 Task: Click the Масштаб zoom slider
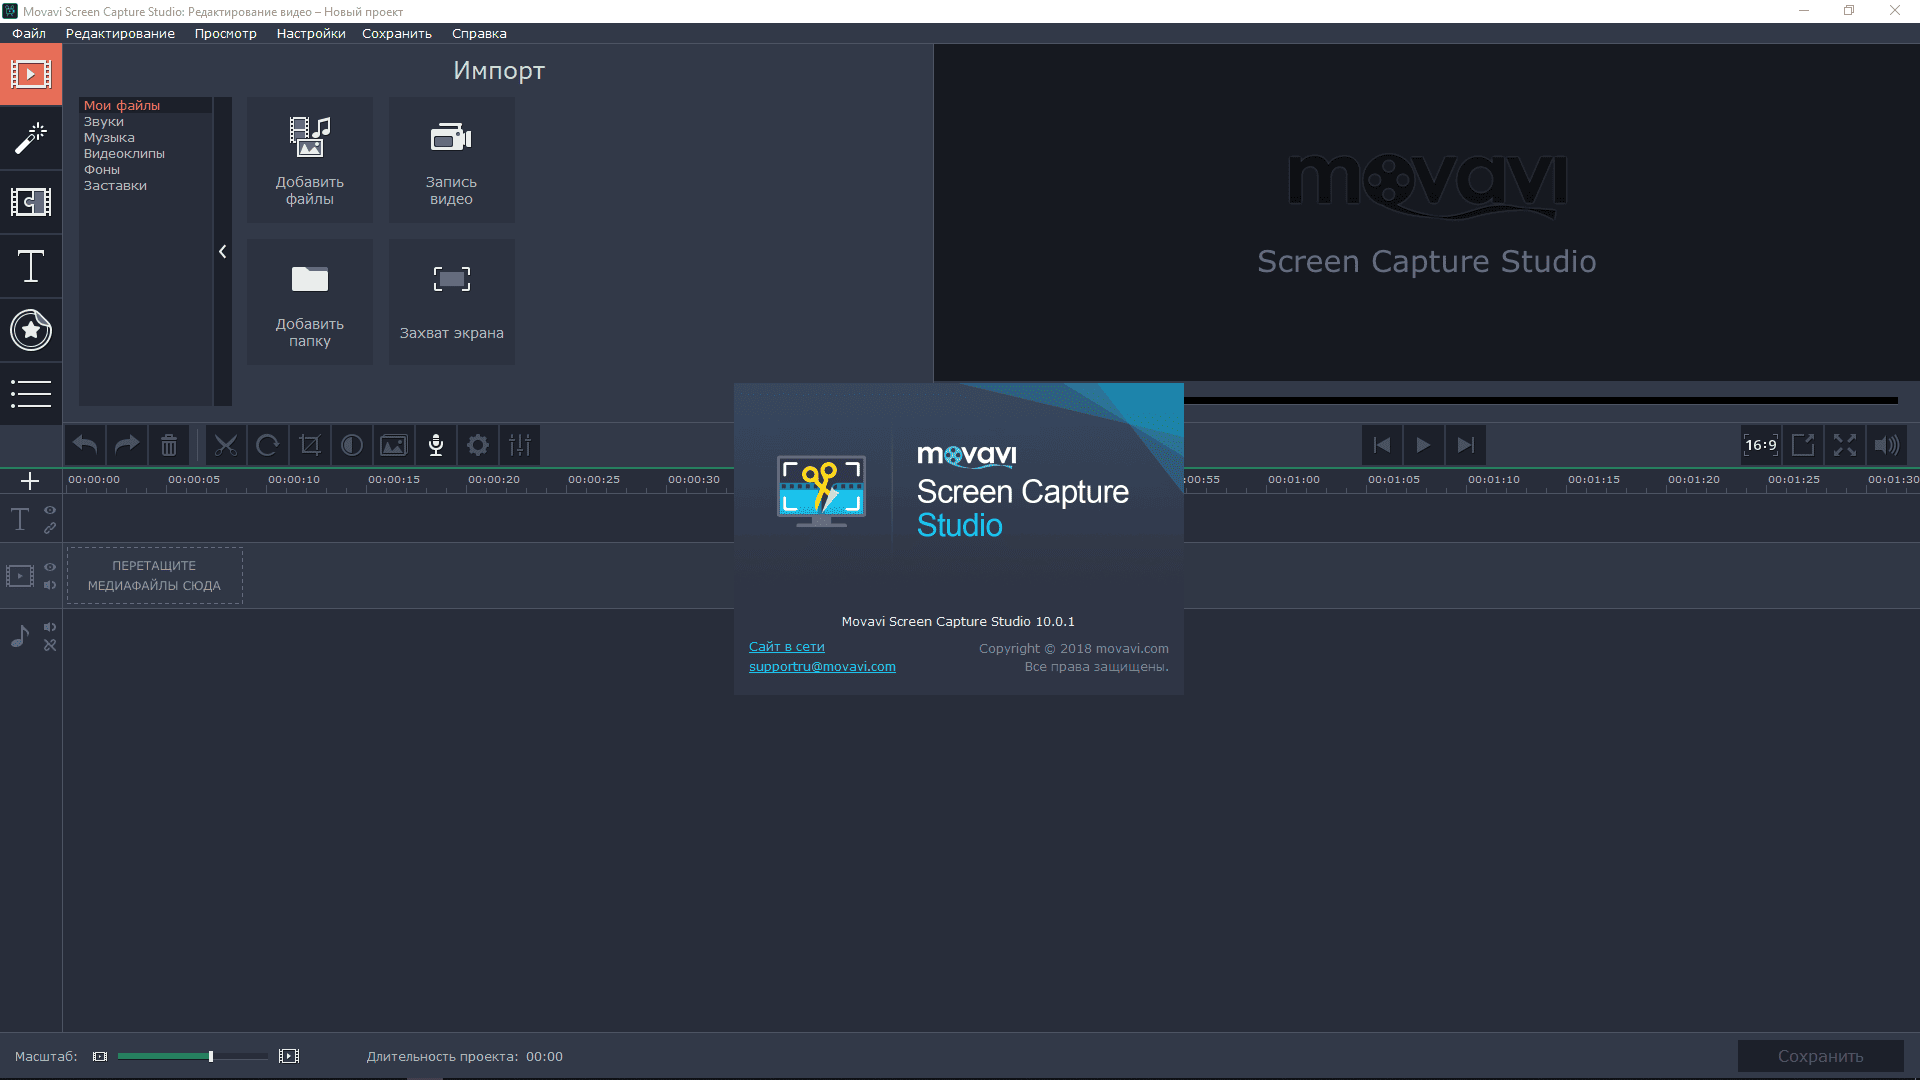192,1056
